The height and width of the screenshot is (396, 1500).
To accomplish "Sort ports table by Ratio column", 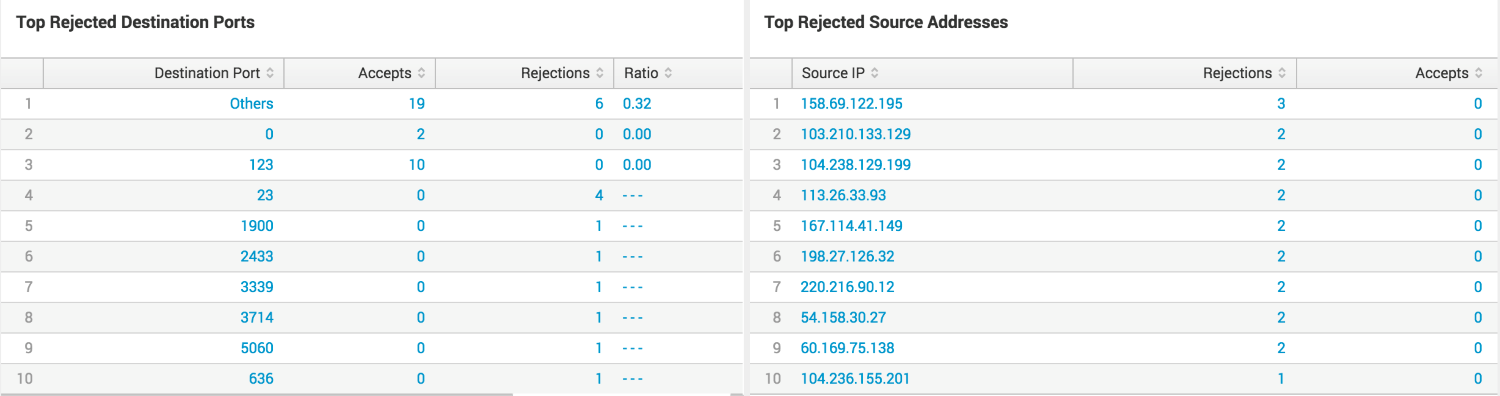I will pos(668,73).
